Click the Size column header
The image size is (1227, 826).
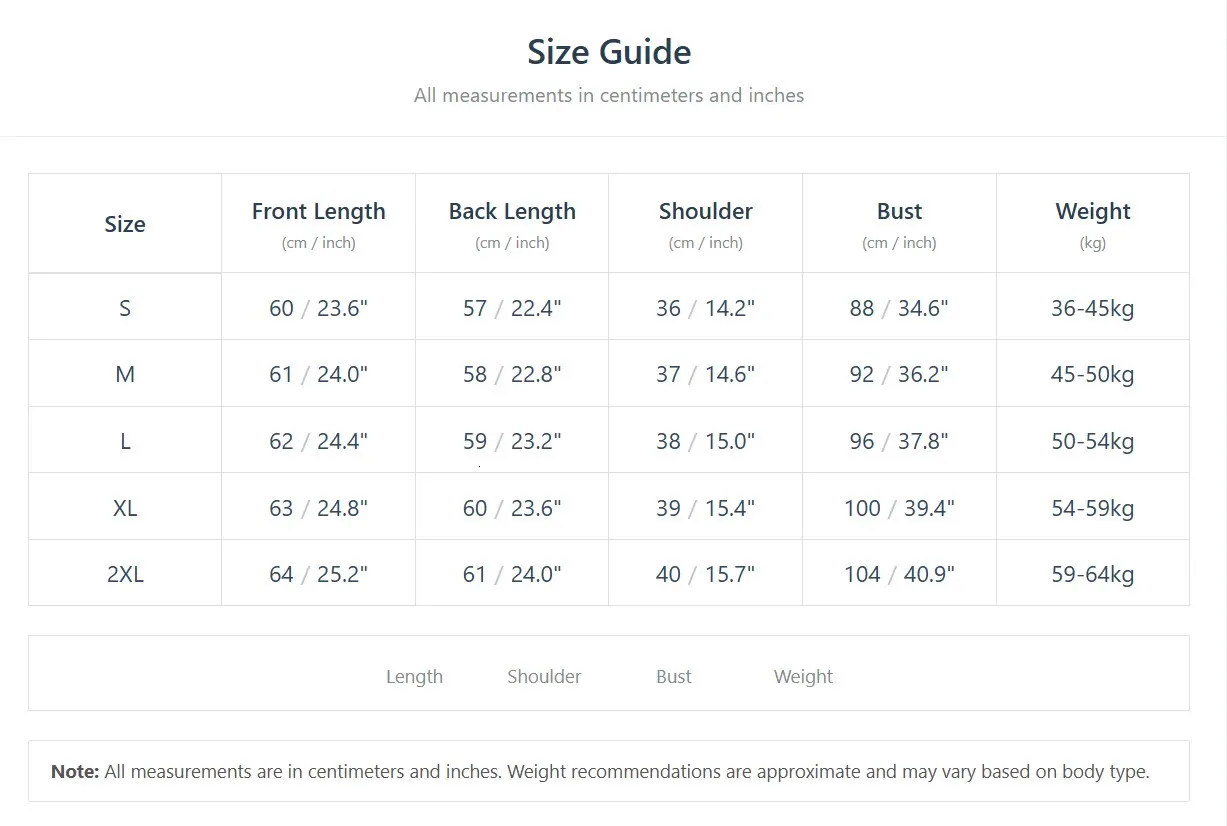[125, 224]
